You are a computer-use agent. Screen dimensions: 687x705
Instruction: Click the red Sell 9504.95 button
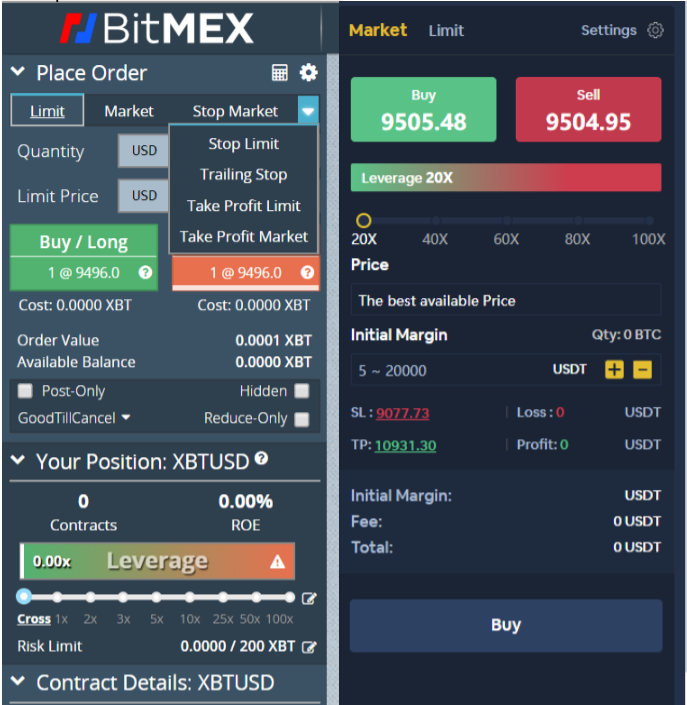(589, 110)
